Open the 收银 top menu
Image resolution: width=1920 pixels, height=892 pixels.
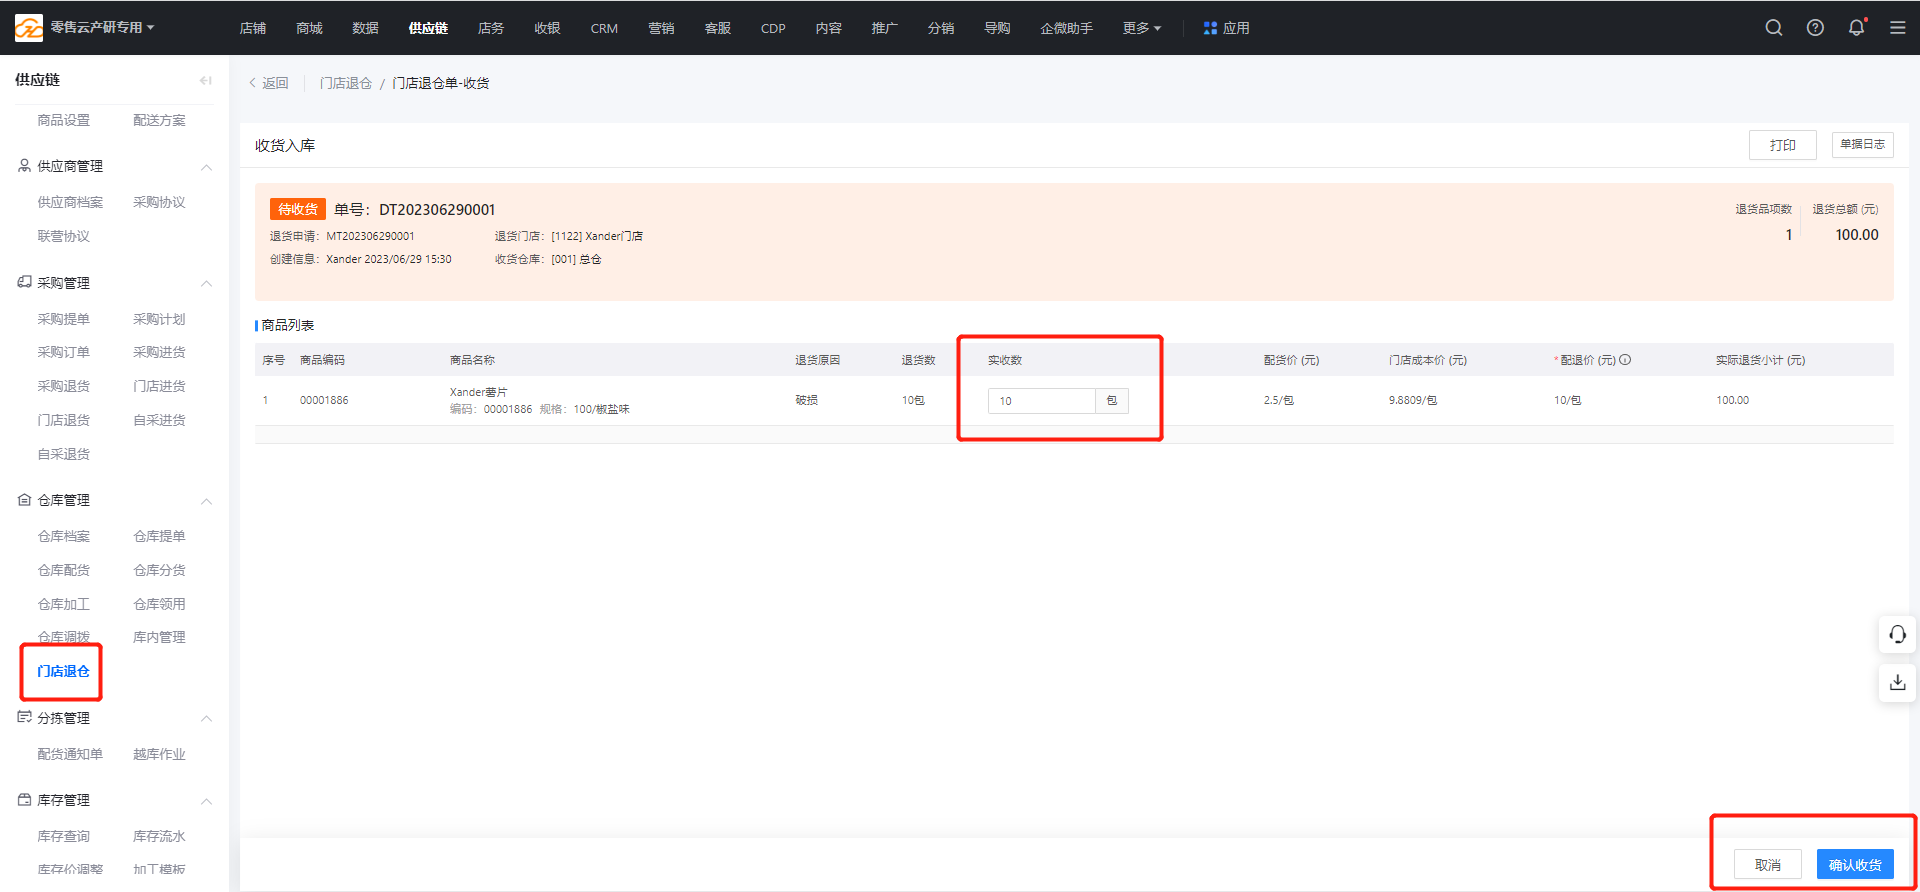547,28
